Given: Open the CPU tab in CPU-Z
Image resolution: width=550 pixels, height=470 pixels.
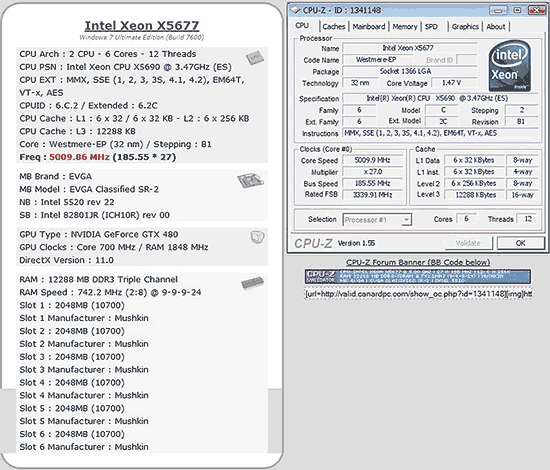Looking at the screenshot, I should click(x=302, y=26).
